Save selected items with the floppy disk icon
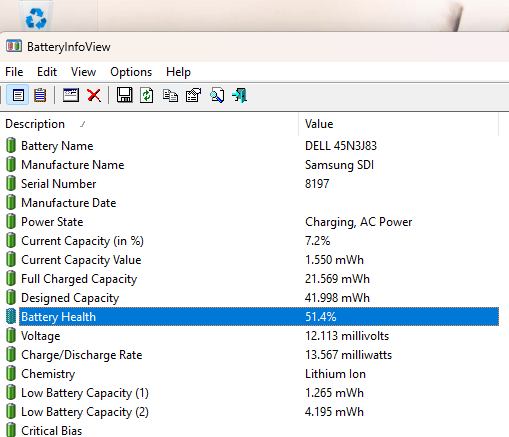509x437 pixels. tap(125, 96)
